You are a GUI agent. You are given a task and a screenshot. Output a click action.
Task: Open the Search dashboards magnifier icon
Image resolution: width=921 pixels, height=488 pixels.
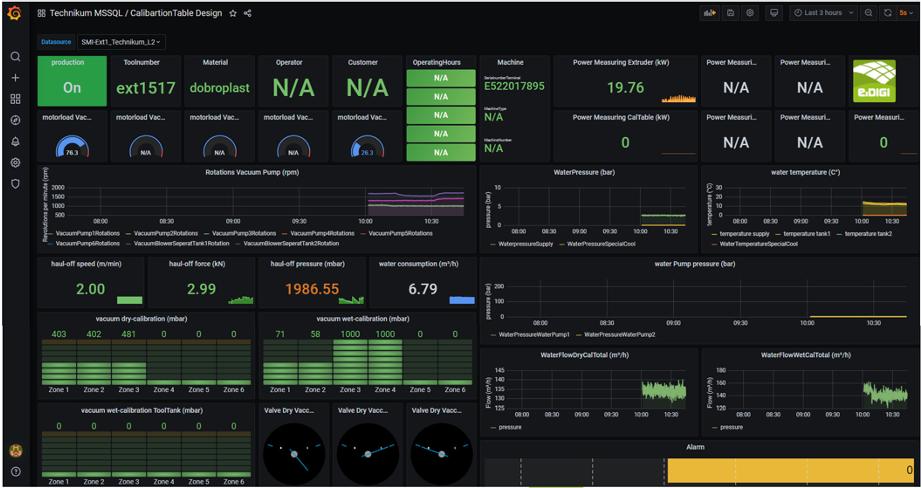[x=15, y=57]
